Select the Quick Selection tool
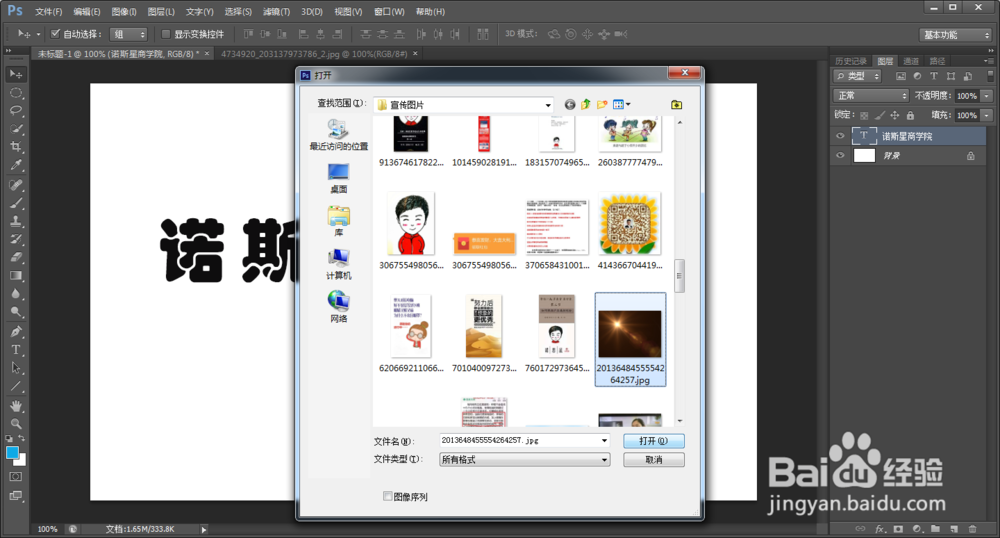The height and width of the screenshot is (538, 1000). point(16,129)
